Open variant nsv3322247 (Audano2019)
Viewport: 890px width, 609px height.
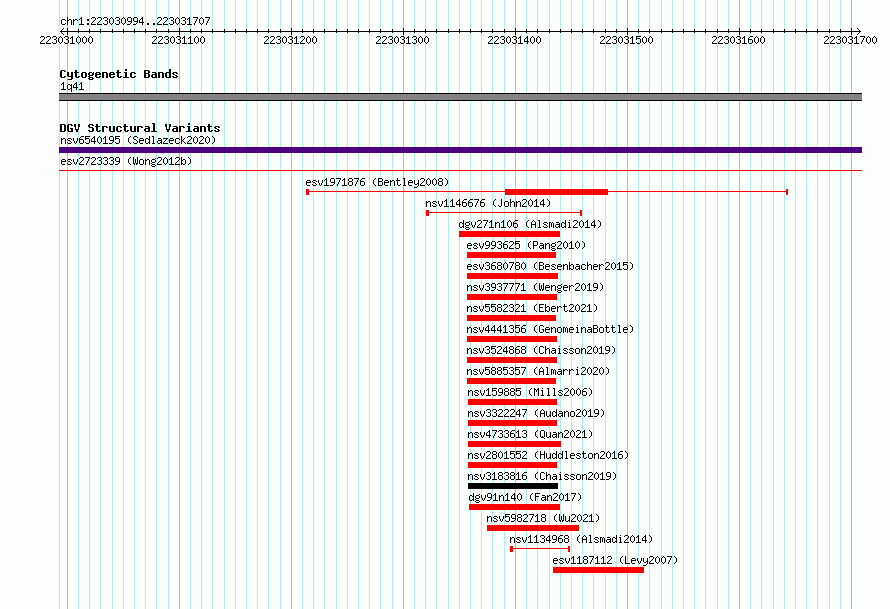pyautogui.click(x=536, y=413)
